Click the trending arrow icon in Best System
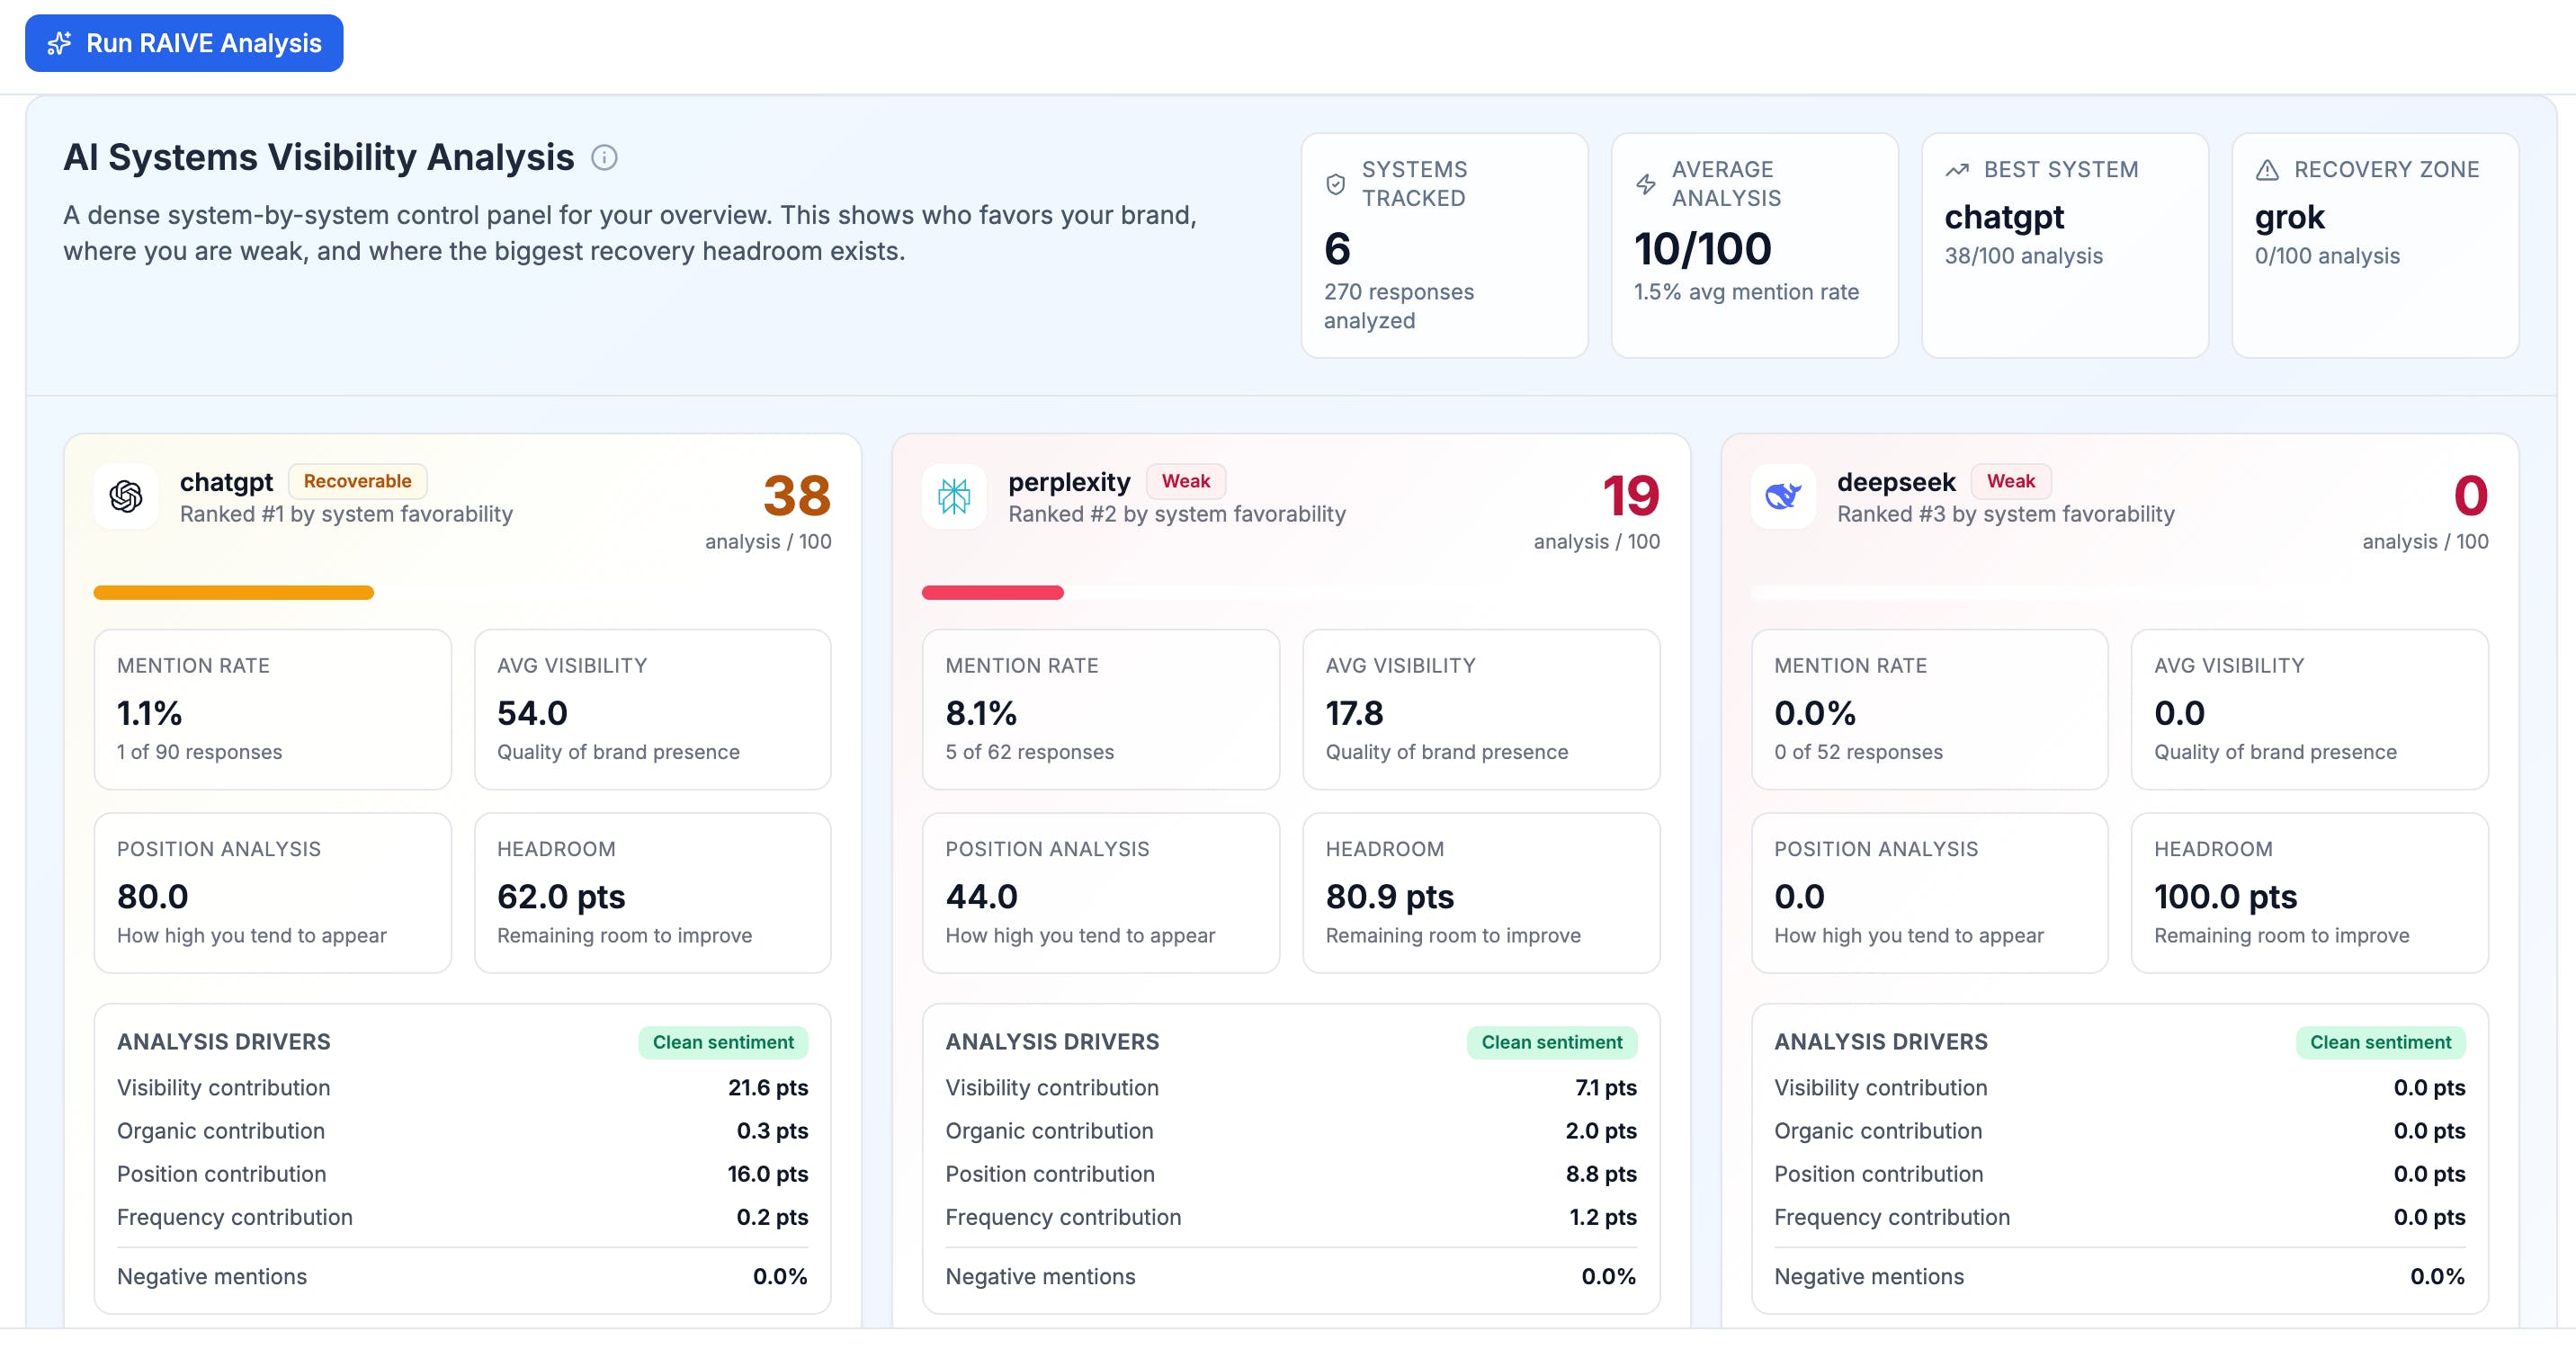This screenshot has height=1349, width=2576. [x=1957, y=170]
